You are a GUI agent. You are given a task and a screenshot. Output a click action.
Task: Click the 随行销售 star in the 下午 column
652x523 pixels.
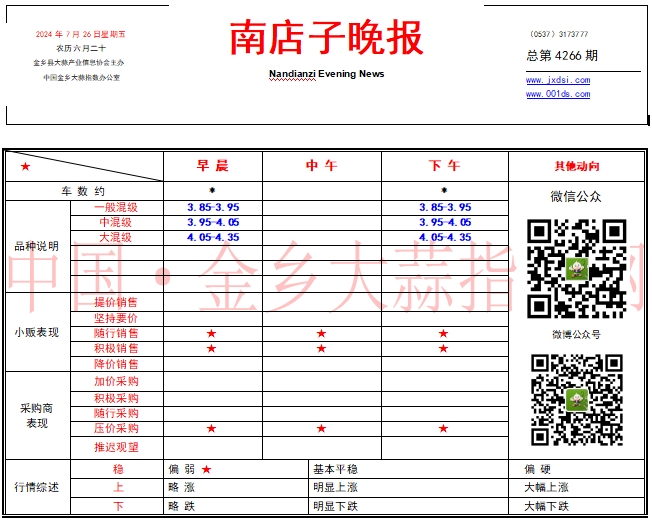(x=443, y=333)
